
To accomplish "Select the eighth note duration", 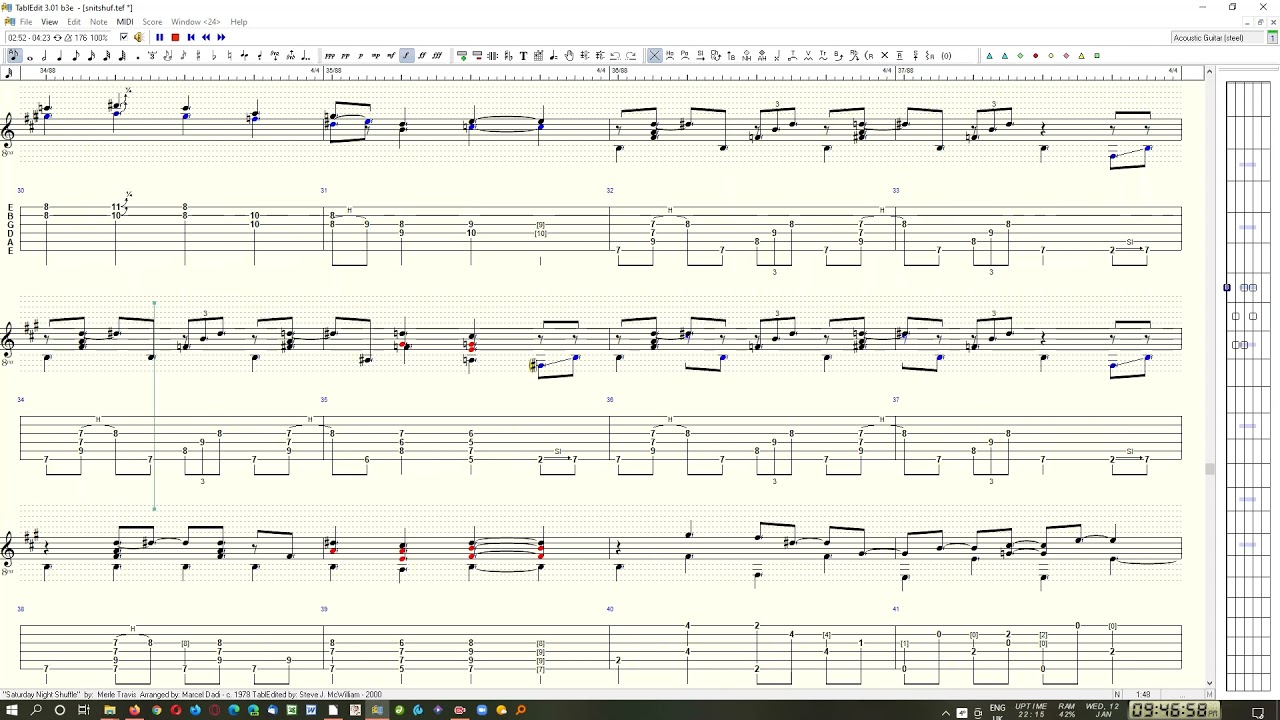I will coord(76,56).
